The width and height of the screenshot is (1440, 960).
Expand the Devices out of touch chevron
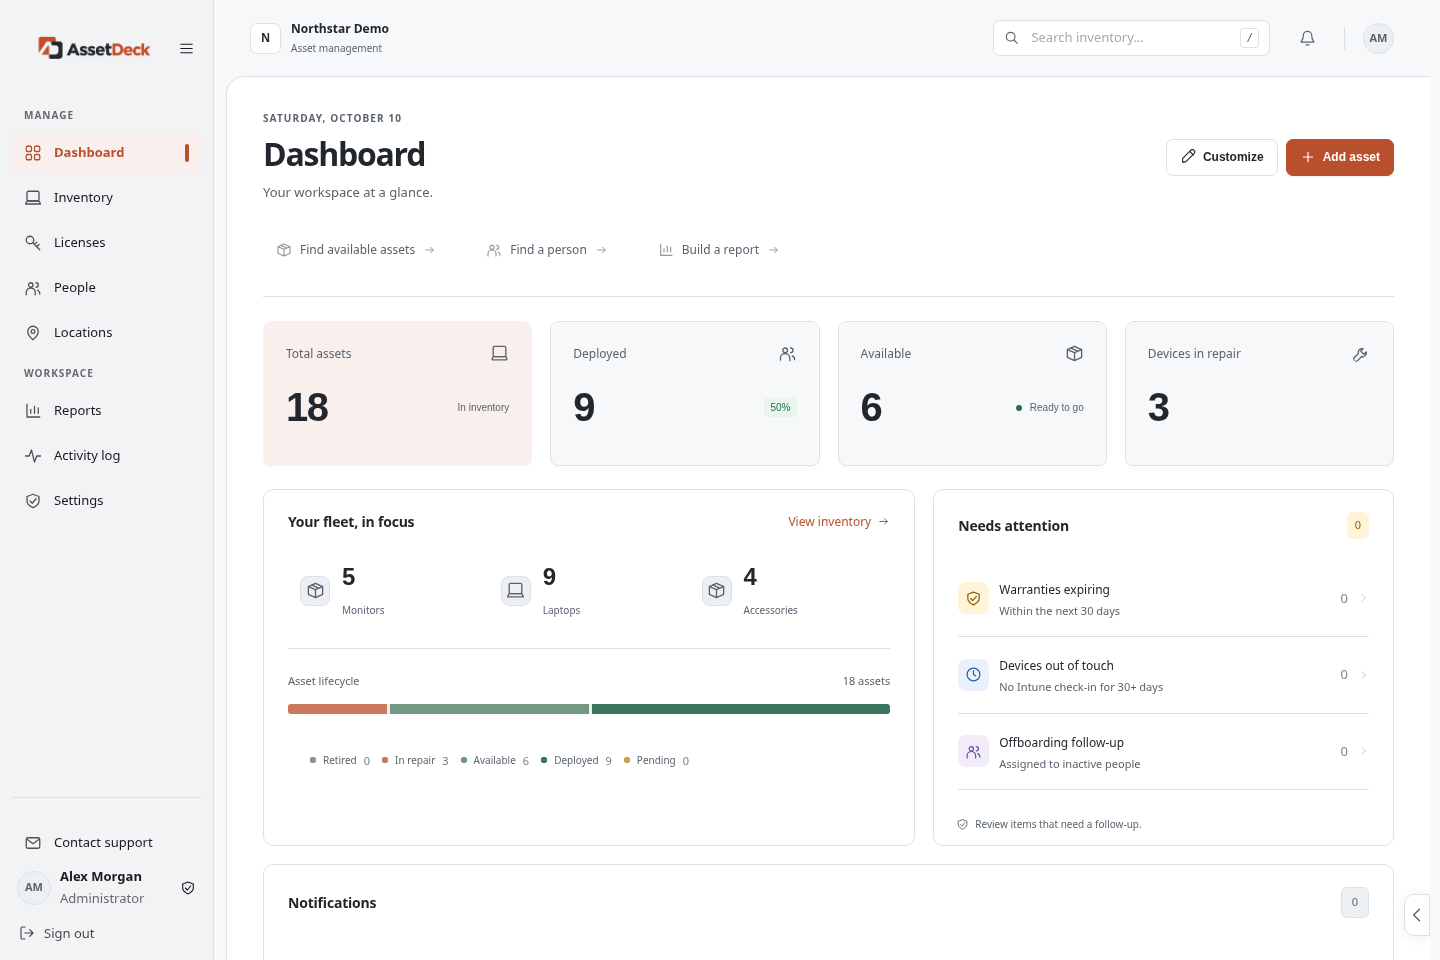1364,675
